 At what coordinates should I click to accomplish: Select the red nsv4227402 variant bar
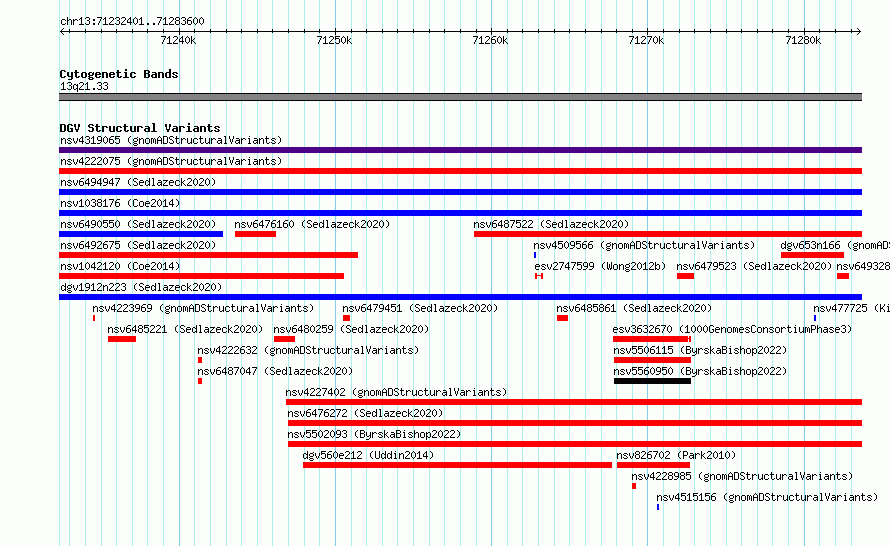574,402
